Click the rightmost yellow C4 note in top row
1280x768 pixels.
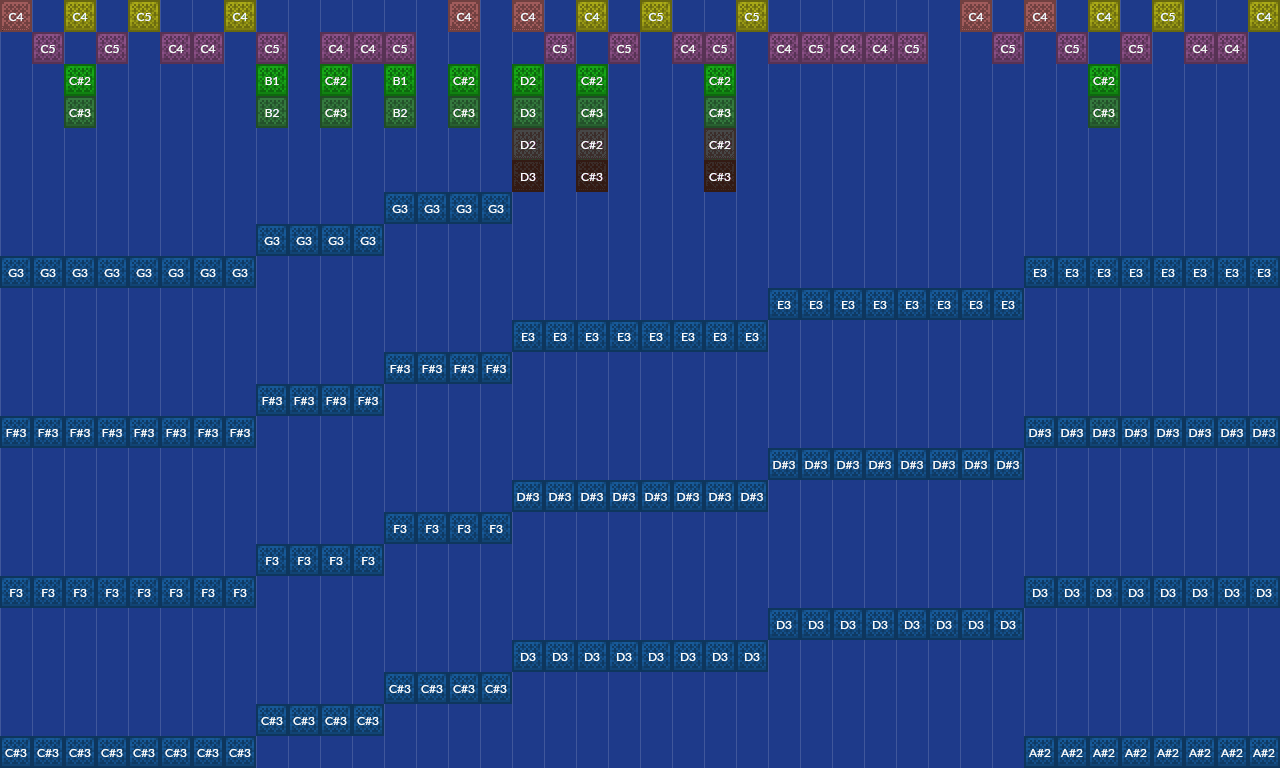[x=1264, y=16]
